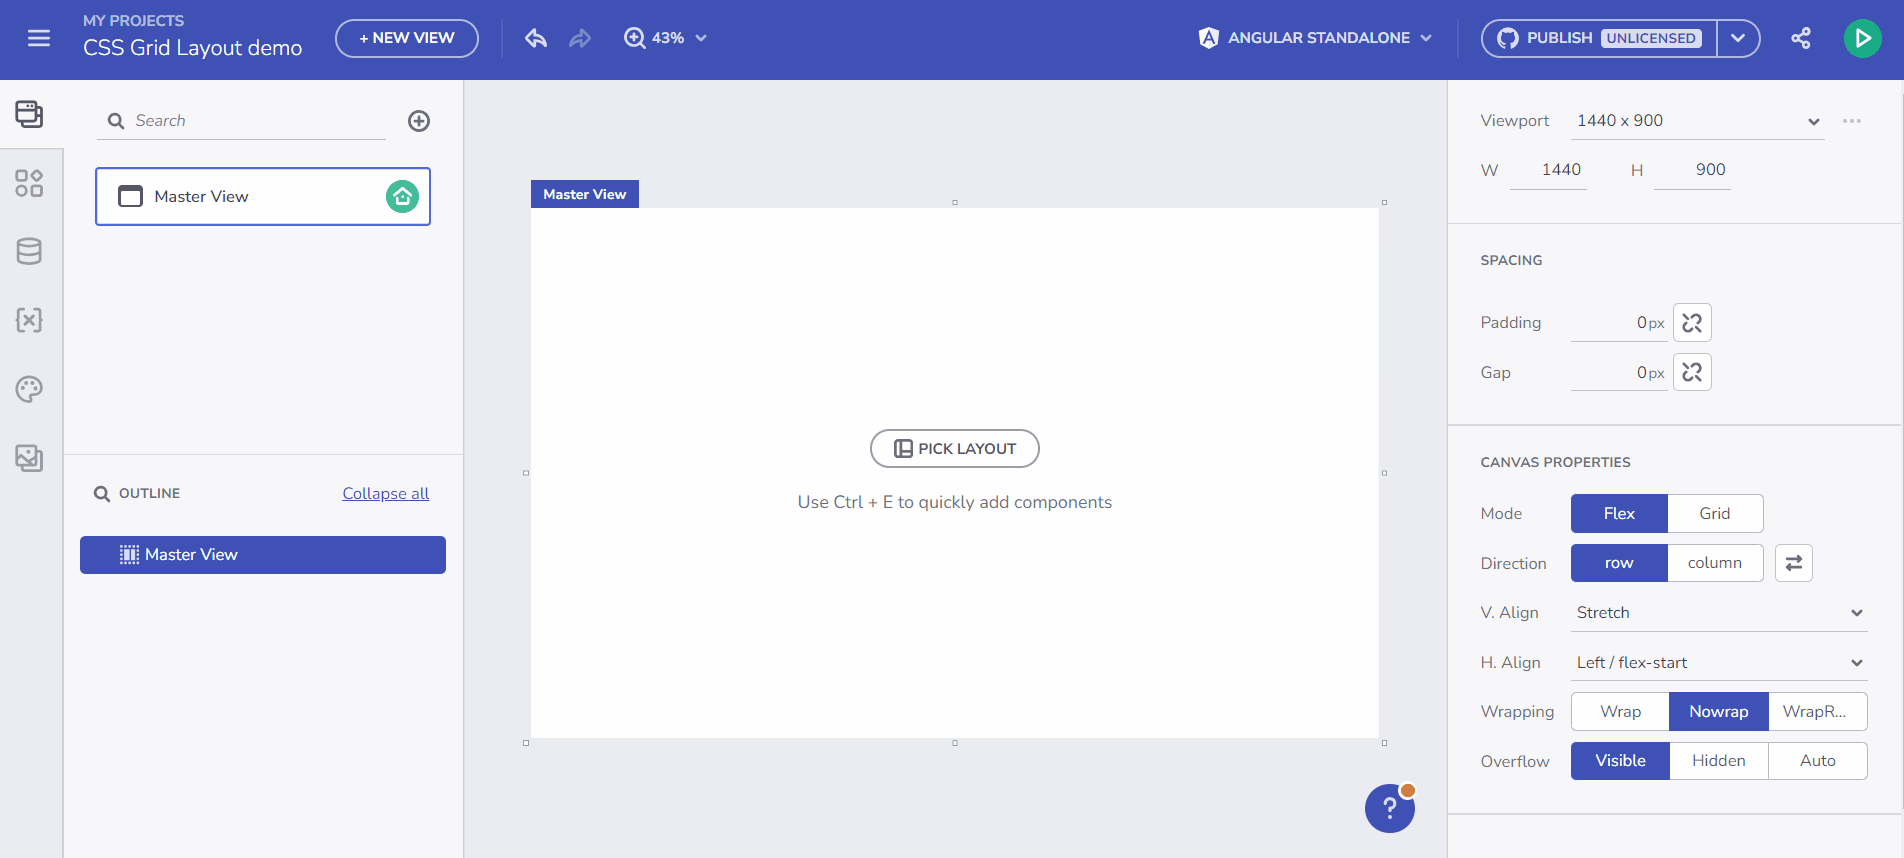Click the redo arrow
This screenshot has width=1904, height=858.
click(580, 38)
